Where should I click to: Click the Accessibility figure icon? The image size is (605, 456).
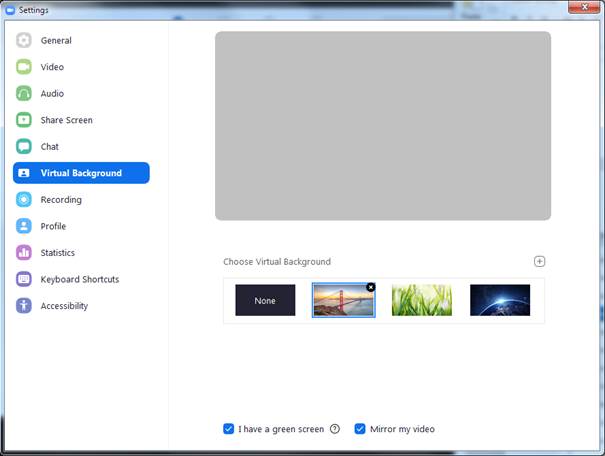tap(24, 306)
